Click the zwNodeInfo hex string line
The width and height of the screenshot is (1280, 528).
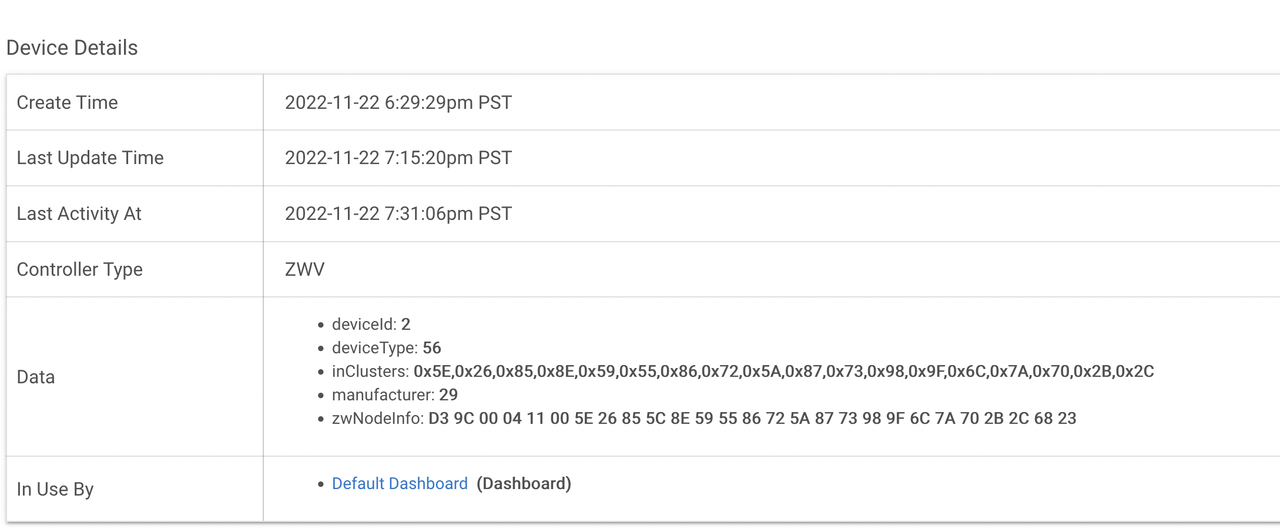pos(704,418)
